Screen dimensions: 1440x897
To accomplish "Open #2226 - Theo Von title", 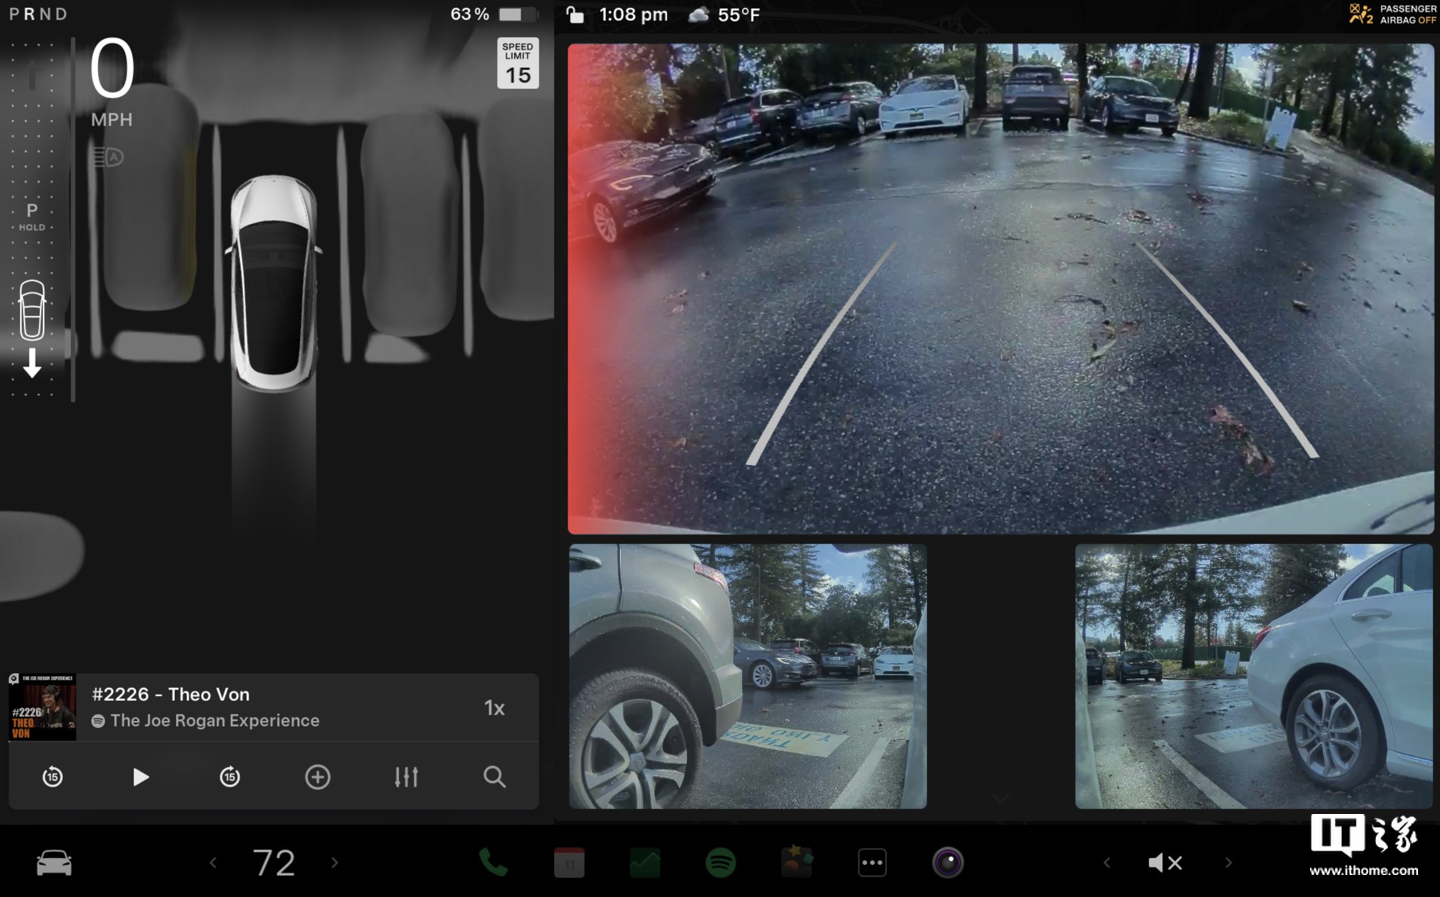I will (x=171, y=694).
